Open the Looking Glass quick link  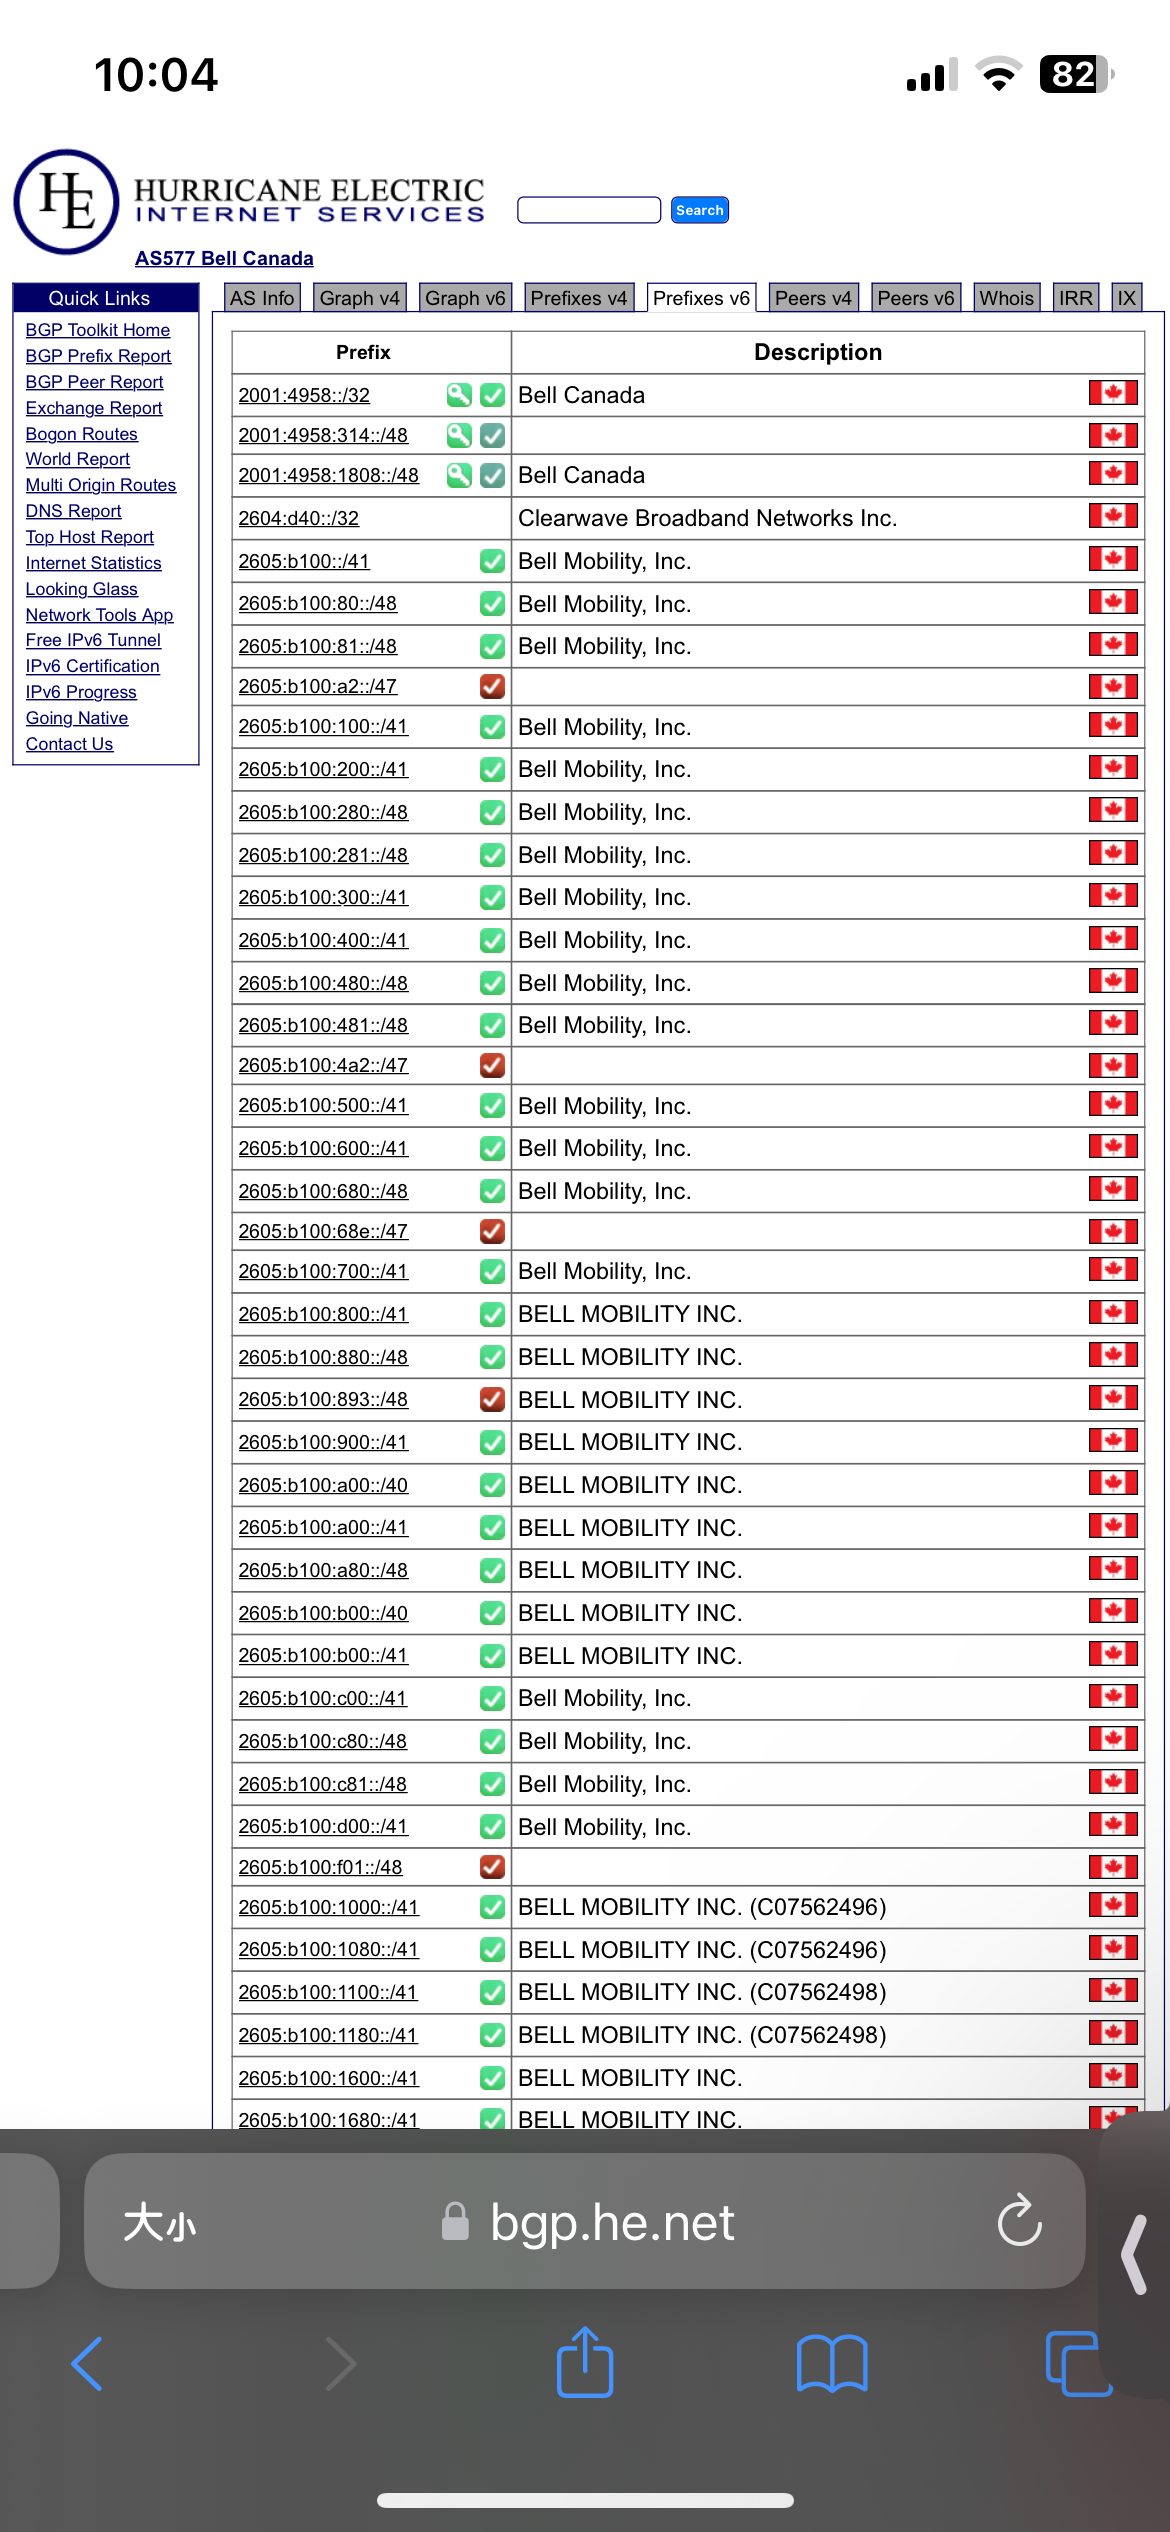click(82, 589)
